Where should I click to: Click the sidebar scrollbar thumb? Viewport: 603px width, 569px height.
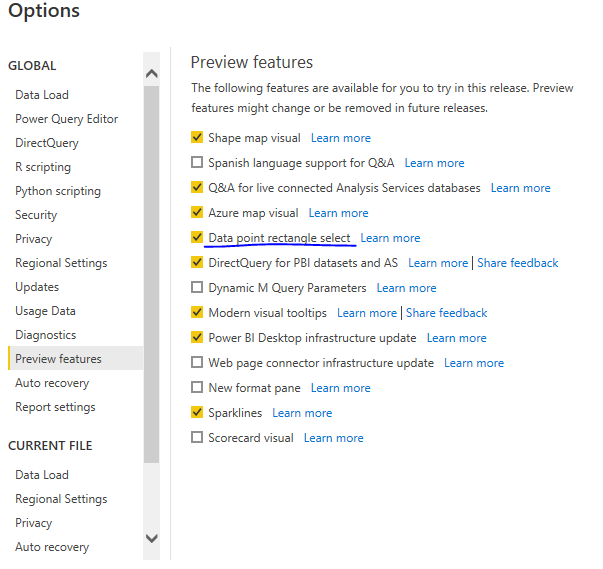[x=152, y=275]
